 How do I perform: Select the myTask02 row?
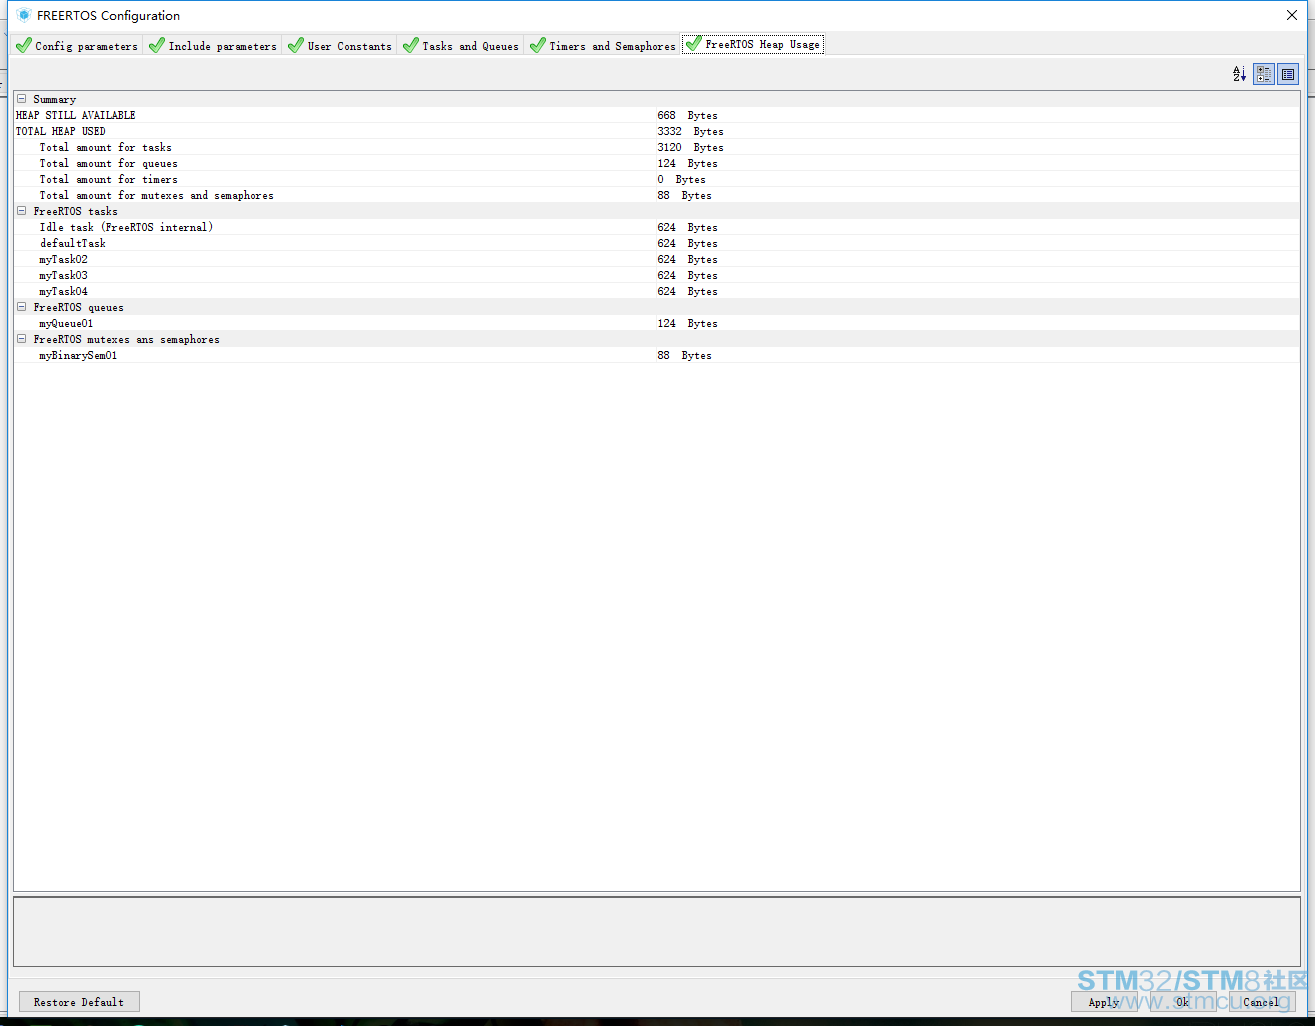point(656,259)
